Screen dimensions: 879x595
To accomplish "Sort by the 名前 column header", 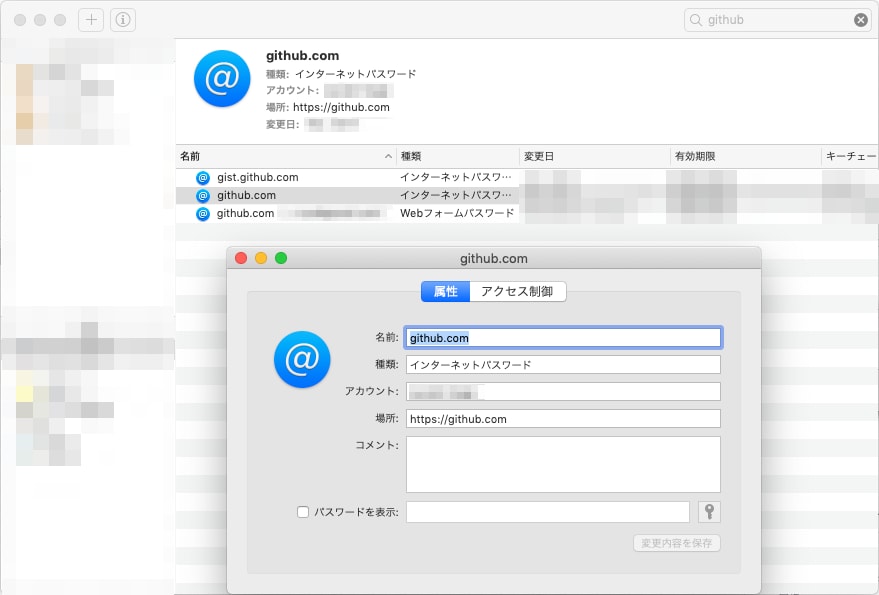I will click(x=286, y=156).
